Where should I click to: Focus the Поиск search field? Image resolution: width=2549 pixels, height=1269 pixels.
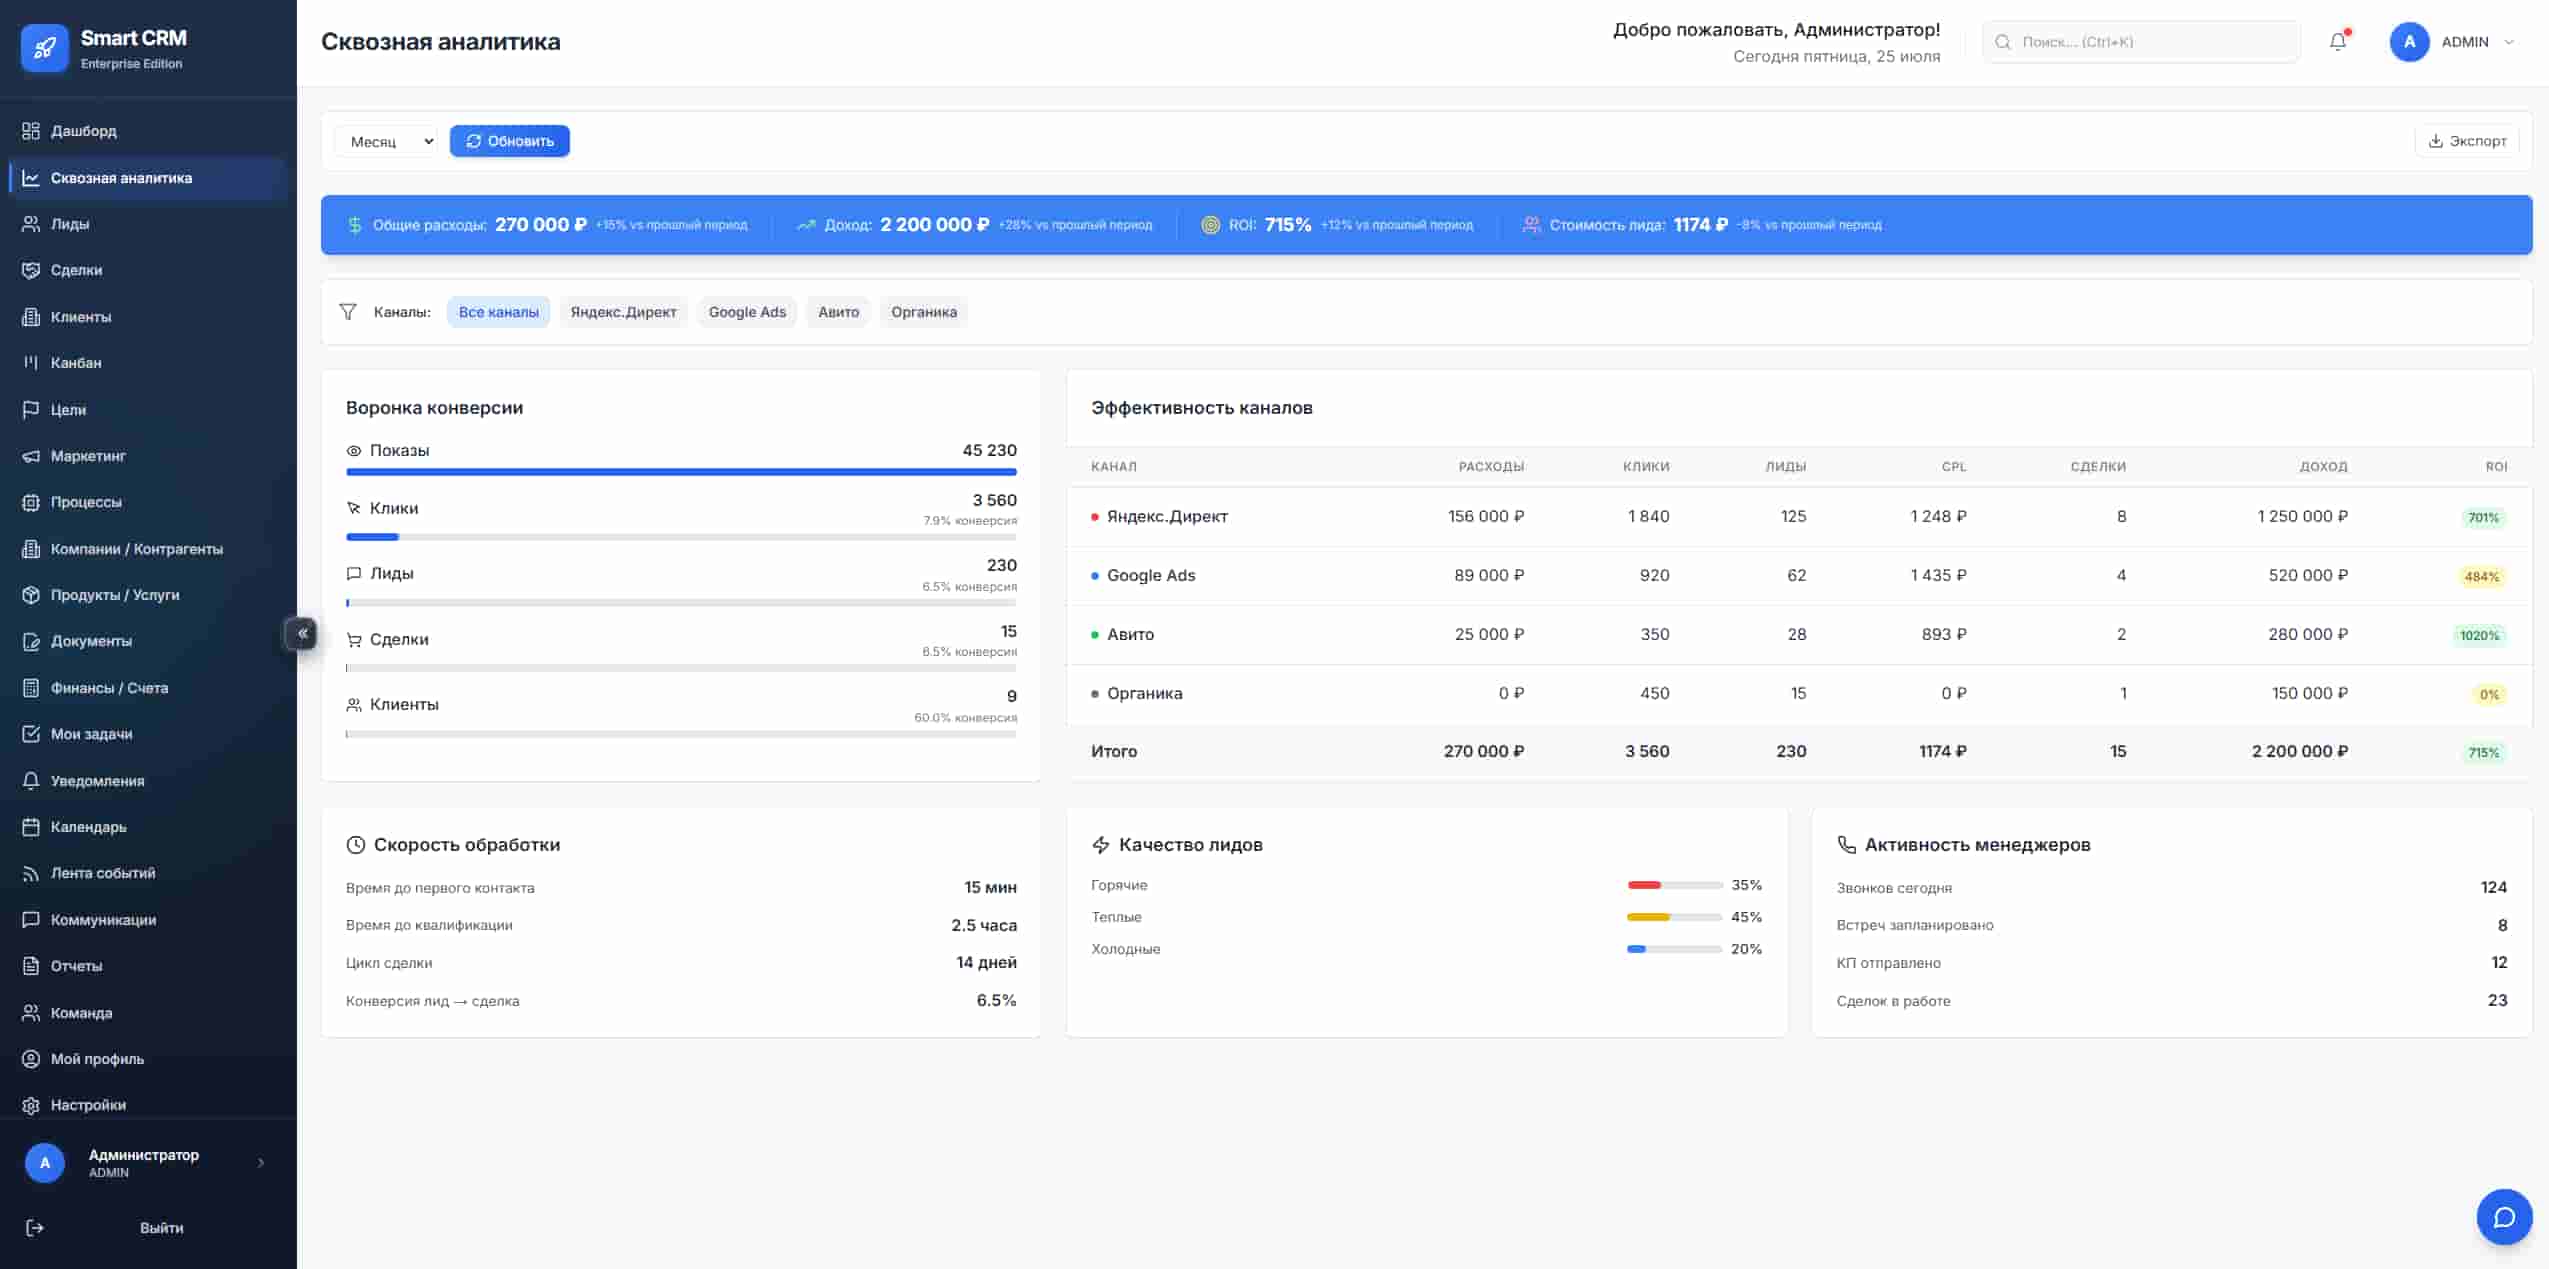coord(2150,42)
